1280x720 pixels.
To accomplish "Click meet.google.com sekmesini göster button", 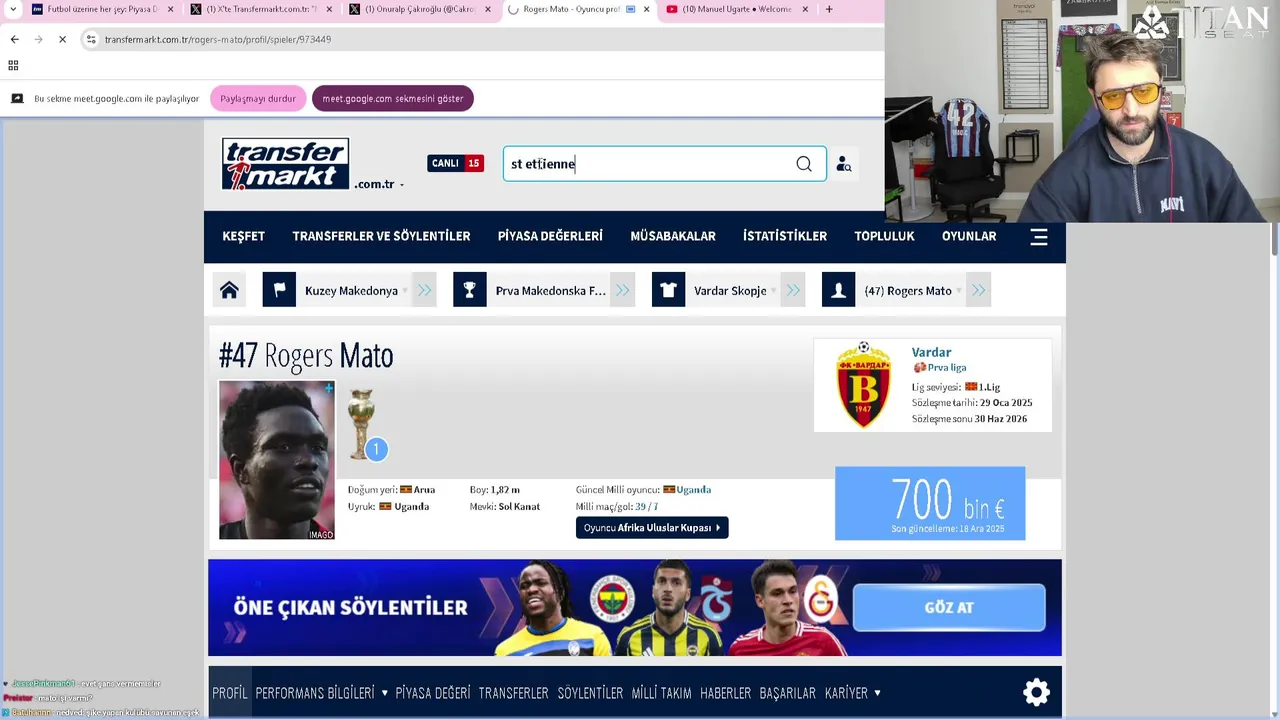I will click(392, 99).
